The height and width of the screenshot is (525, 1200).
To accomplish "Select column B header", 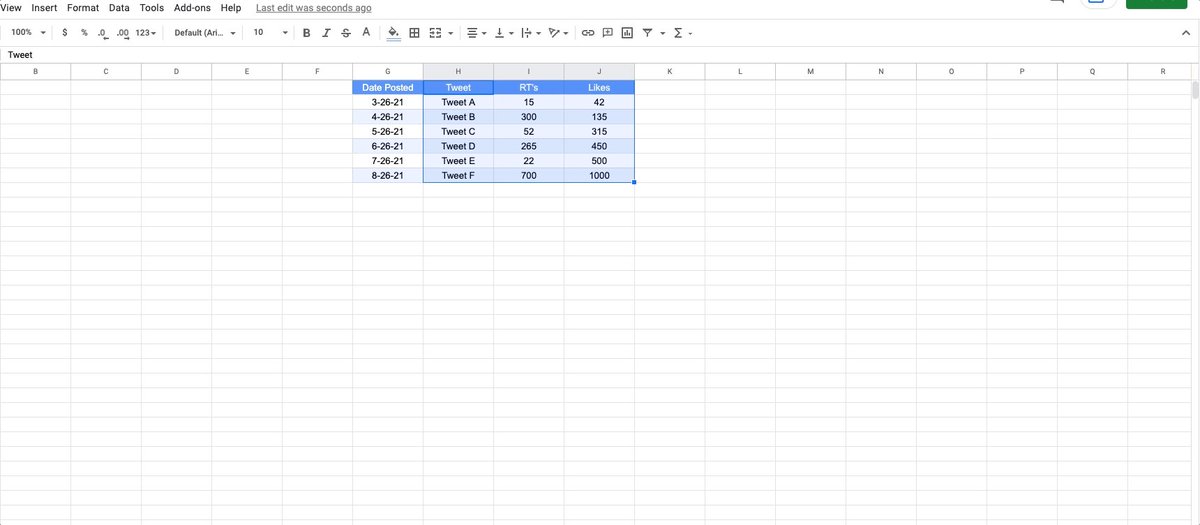I will pyautogui.click(x=36, y=71).
